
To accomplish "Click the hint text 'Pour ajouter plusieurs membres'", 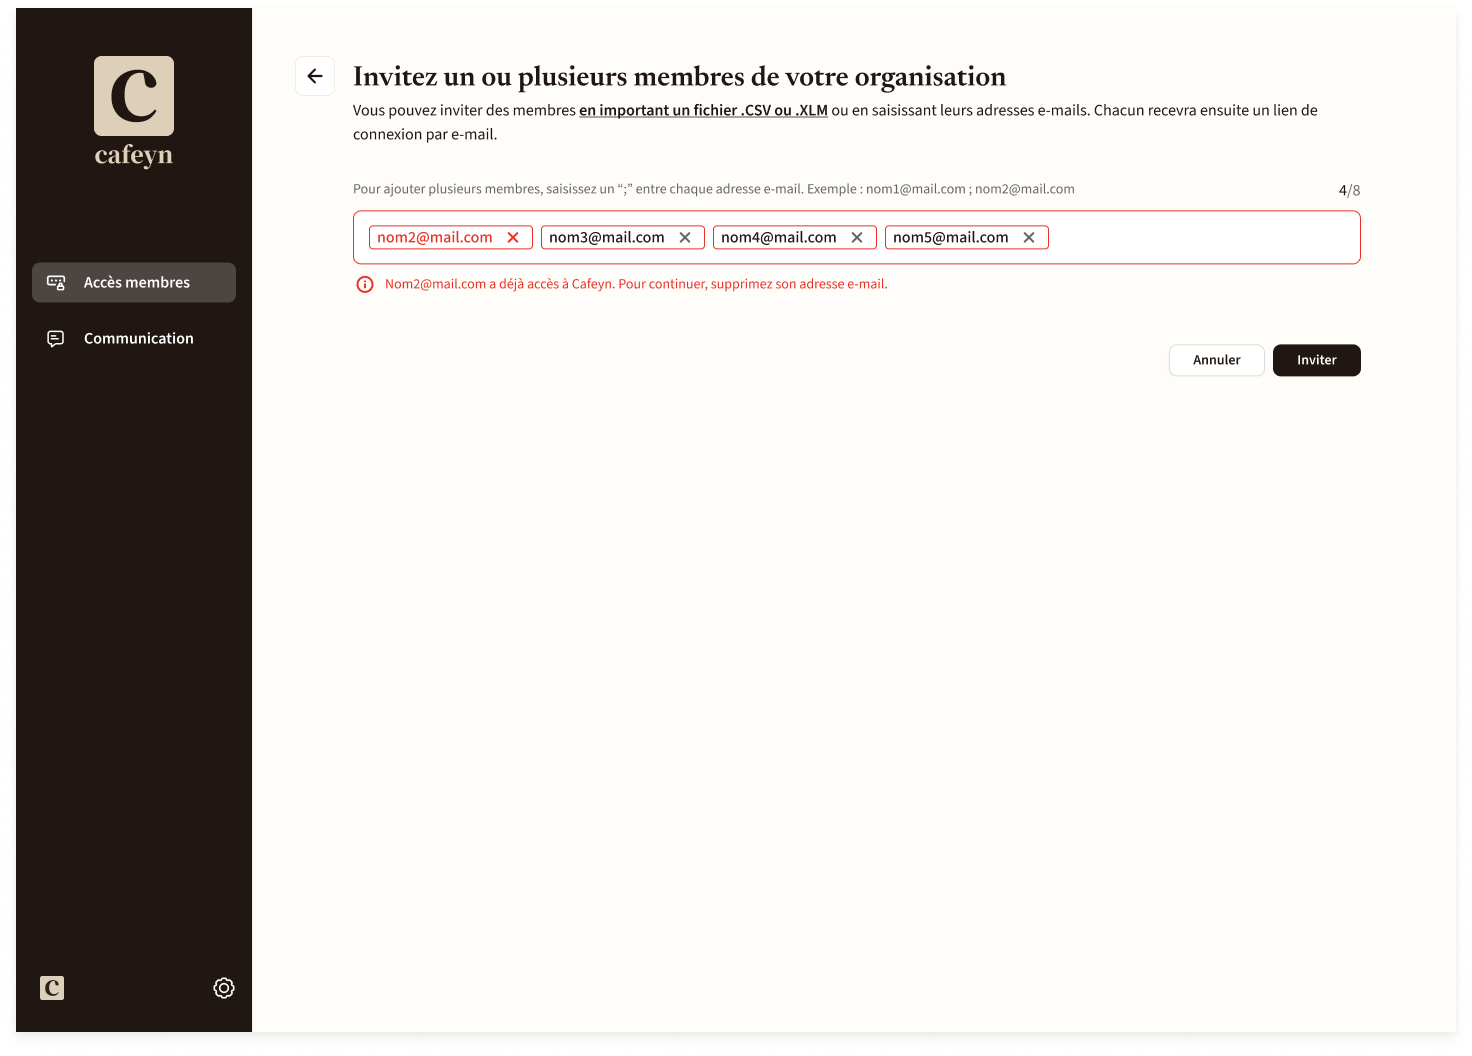I will (714, 189).
